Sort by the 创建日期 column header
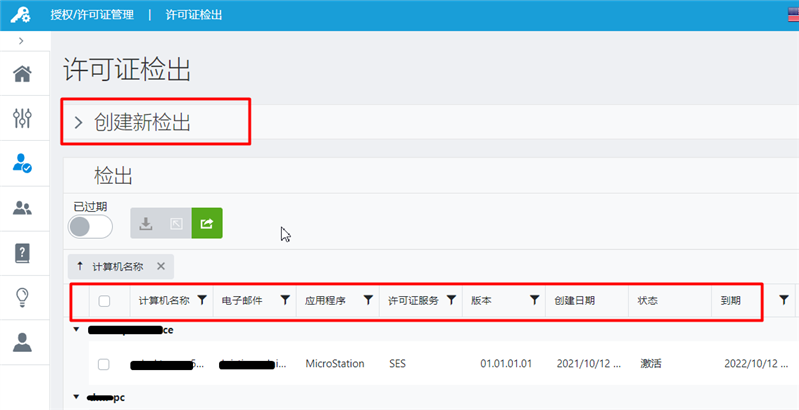Screen dimensions: 799x410 click(575, 300)
